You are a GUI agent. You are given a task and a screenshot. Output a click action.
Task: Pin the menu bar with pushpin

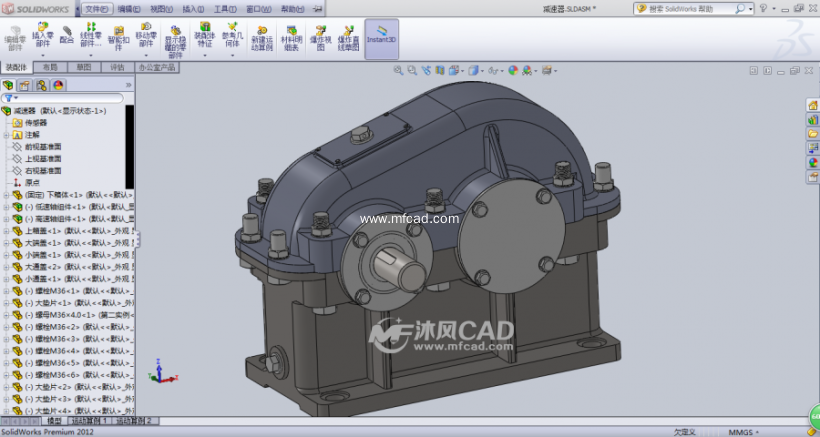[317, 9]
